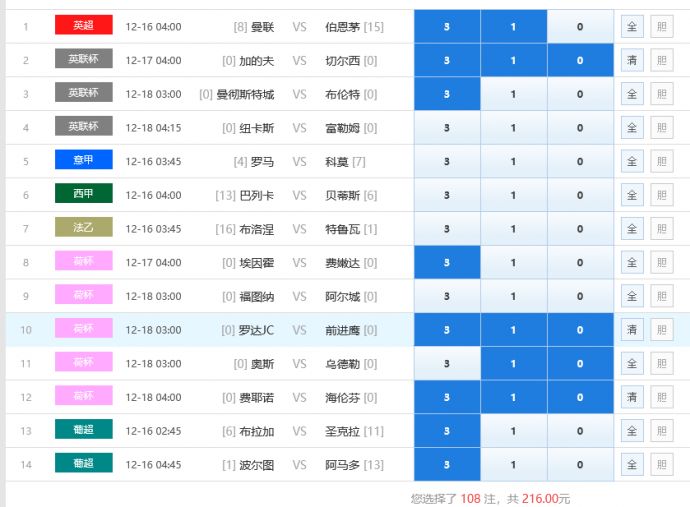690x507 pixels.
Task: Select draw (1) for 布洛涅 vs 特鲁瓦
Action: pos(513,229)
